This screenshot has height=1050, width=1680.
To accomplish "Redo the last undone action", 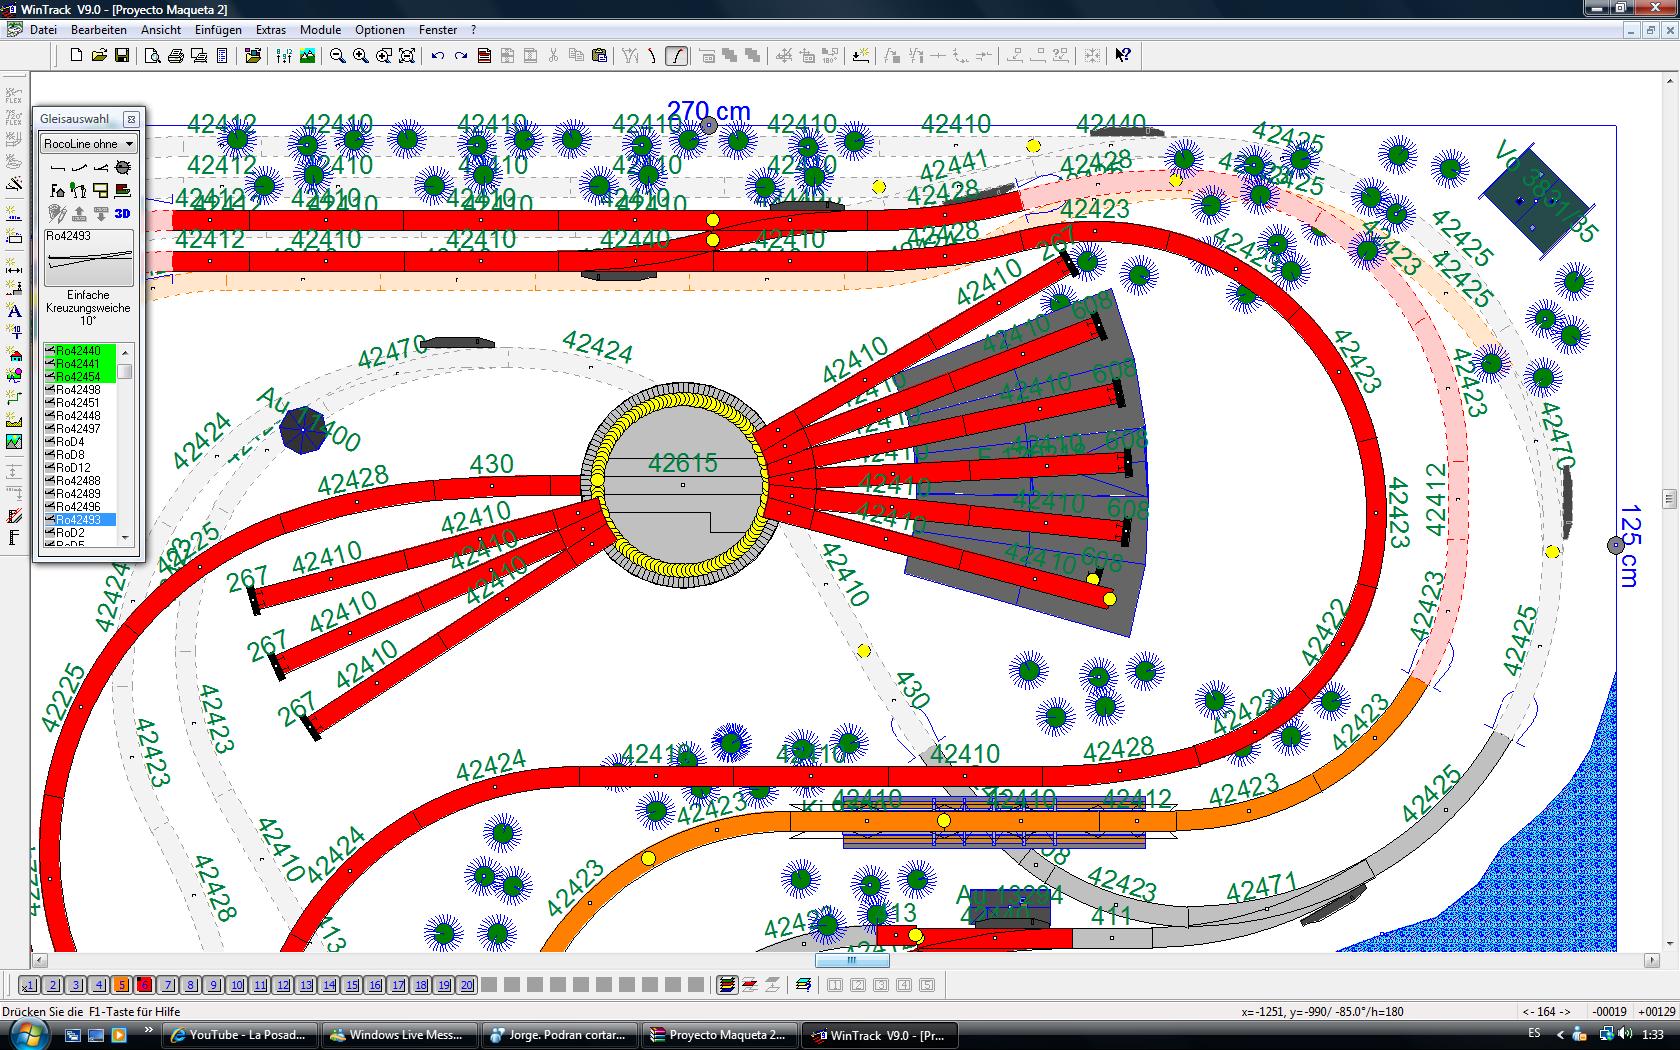I will 461,56.
